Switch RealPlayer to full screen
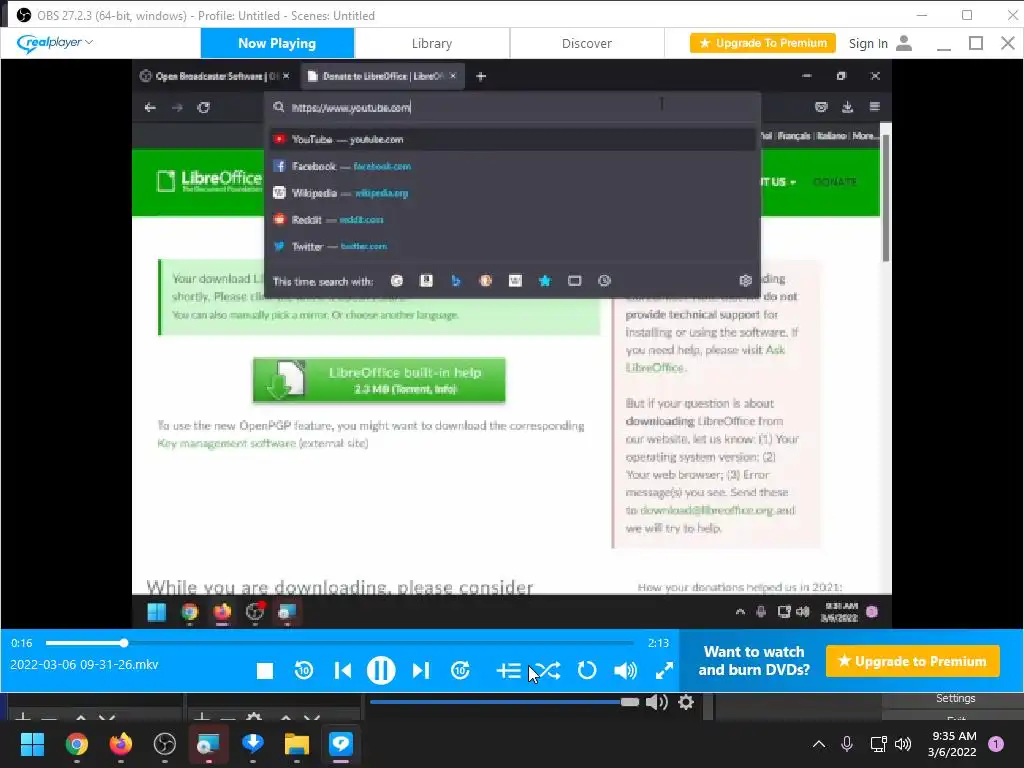Image resolution: width=1024 pixels, height=768 pixels. pyautogui.click(x=664, y=671)
